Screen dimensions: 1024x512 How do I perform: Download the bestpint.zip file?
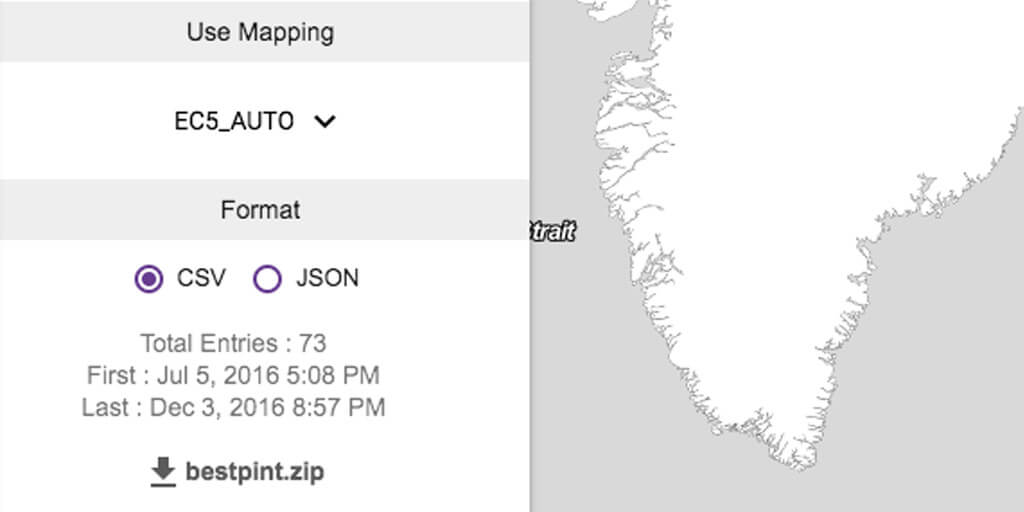point(254,472)
